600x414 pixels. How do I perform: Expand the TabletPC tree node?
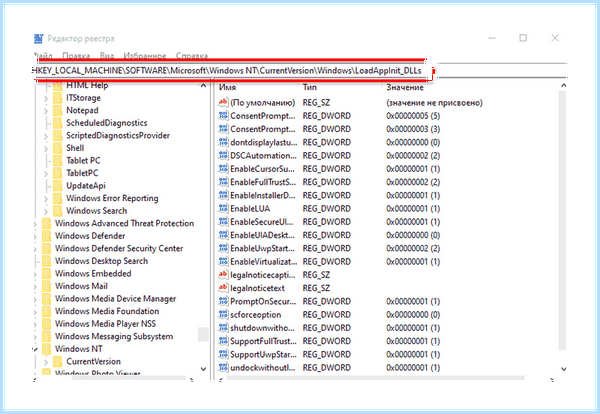click(46, 174)
